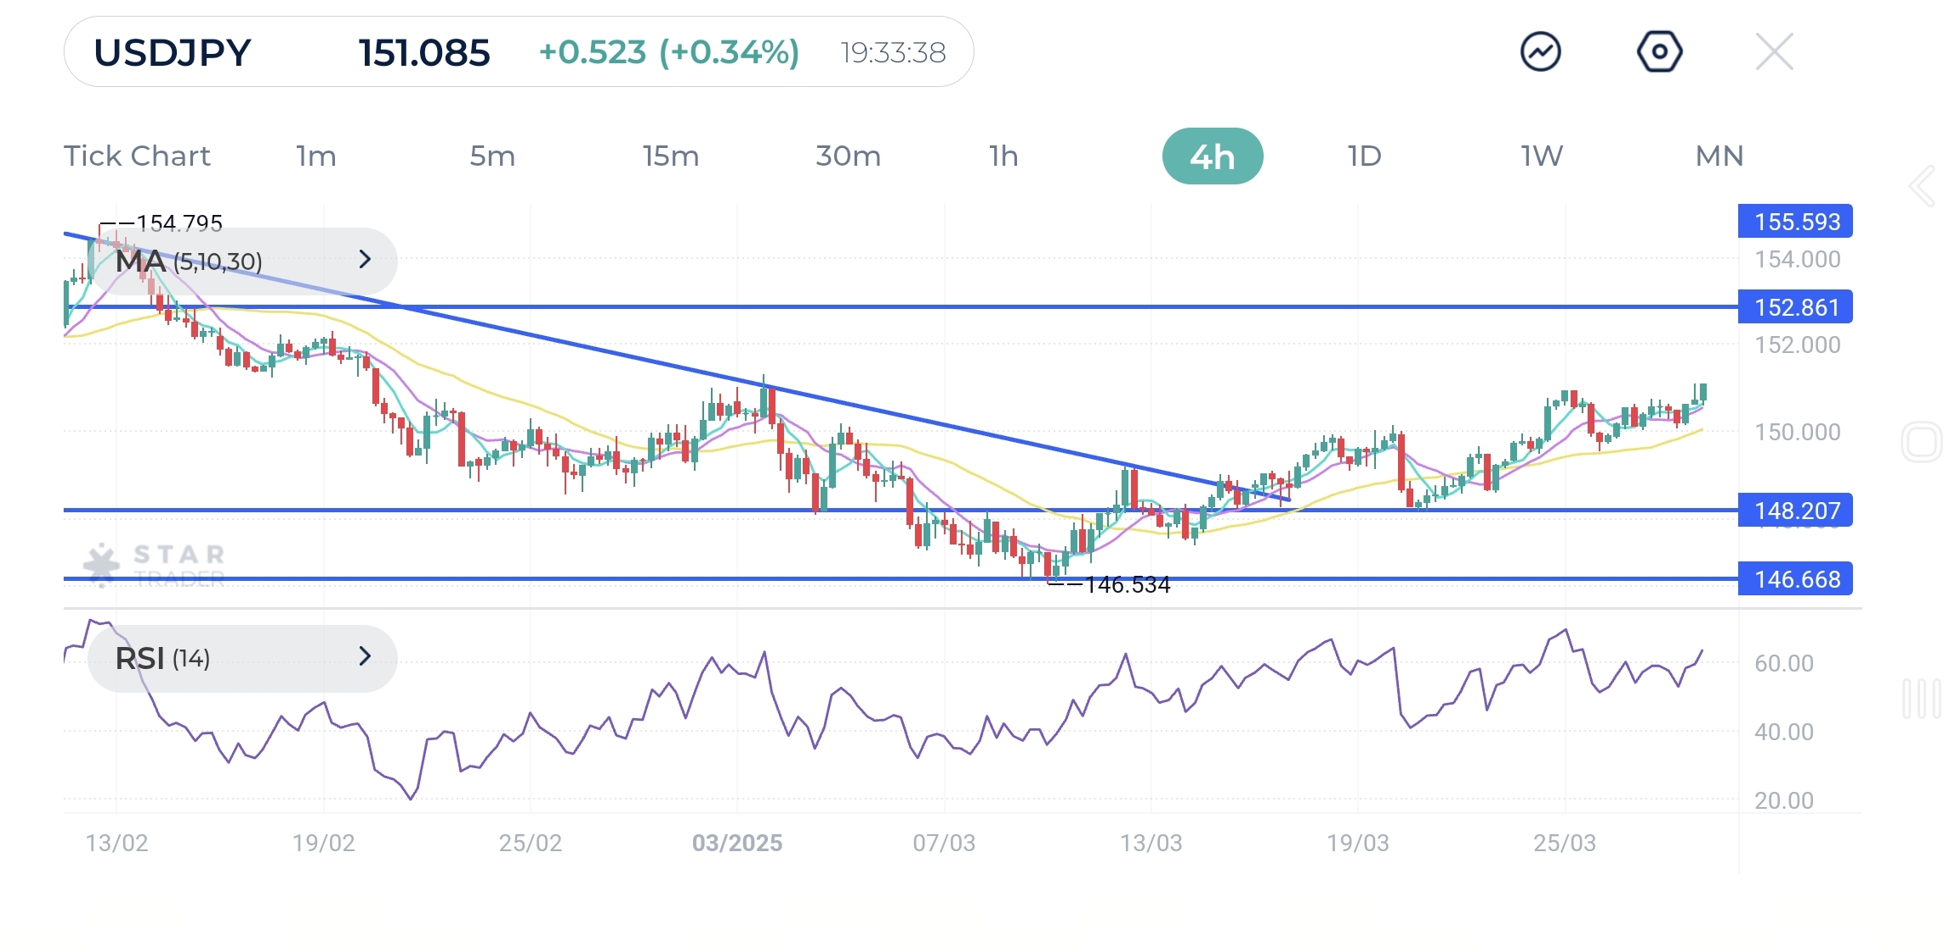
Task: Switch to the 1D timeframe
Action: coord(1364,156)
